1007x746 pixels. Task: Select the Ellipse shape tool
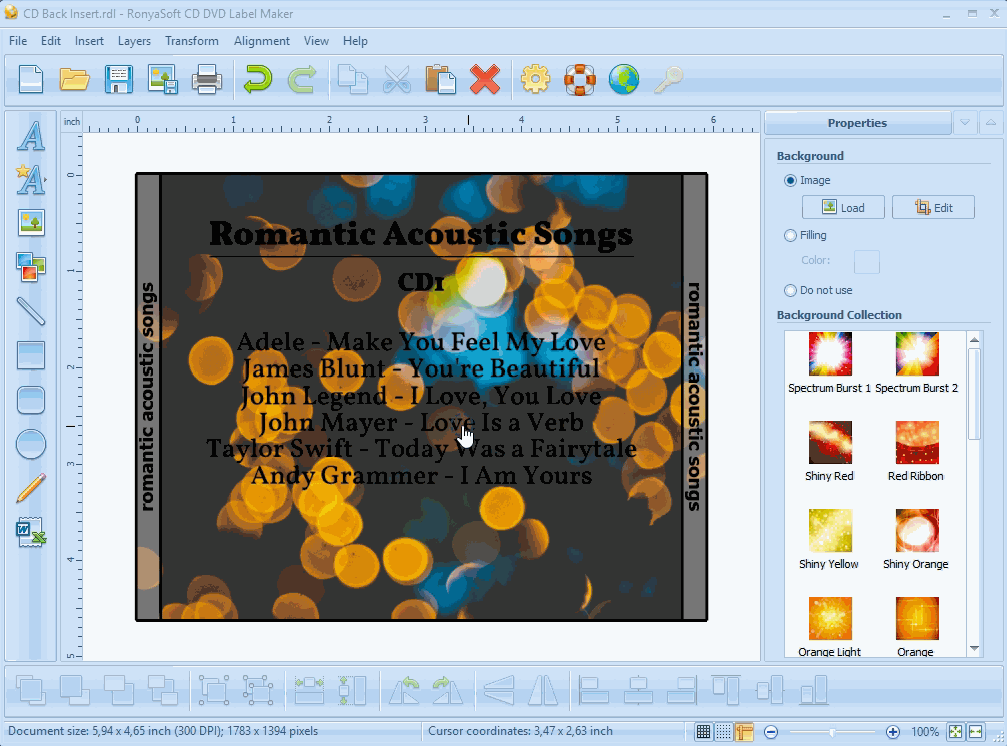click(x=31, y=444)
